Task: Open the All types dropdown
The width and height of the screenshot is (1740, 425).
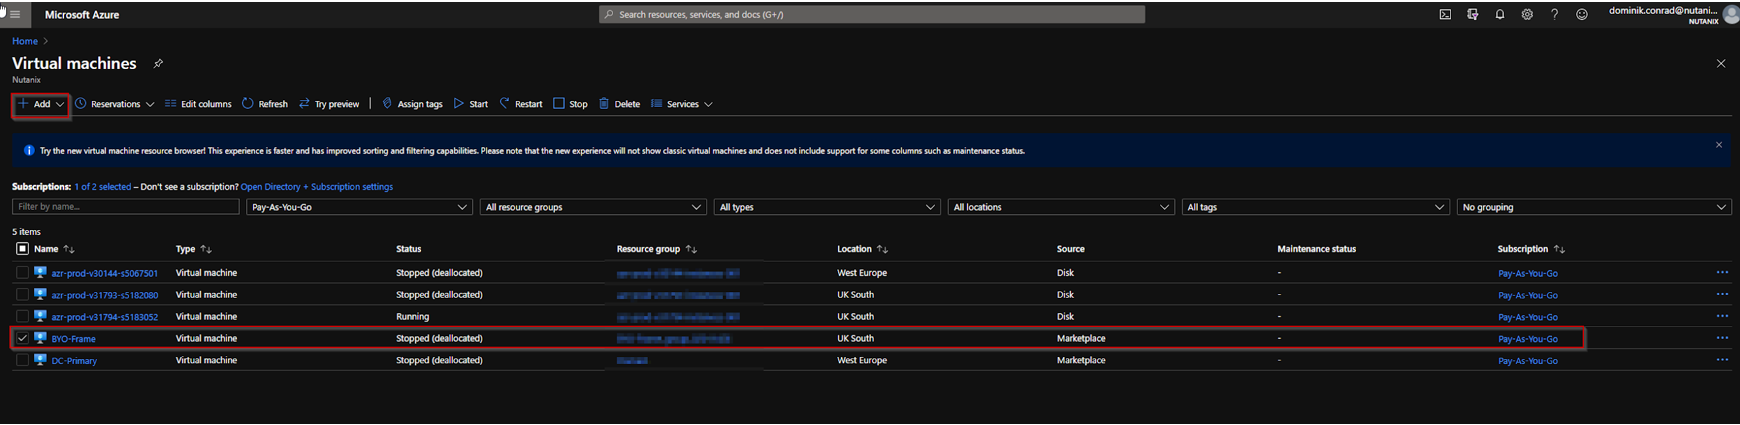Action: click(x=827, y=207)
